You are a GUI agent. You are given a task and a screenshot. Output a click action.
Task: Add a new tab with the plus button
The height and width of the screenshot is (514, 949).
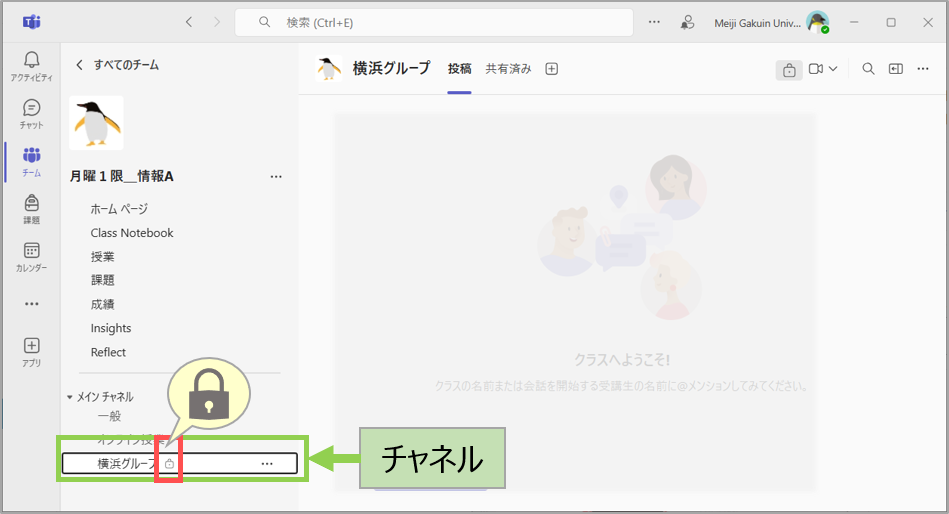[551, 69]
